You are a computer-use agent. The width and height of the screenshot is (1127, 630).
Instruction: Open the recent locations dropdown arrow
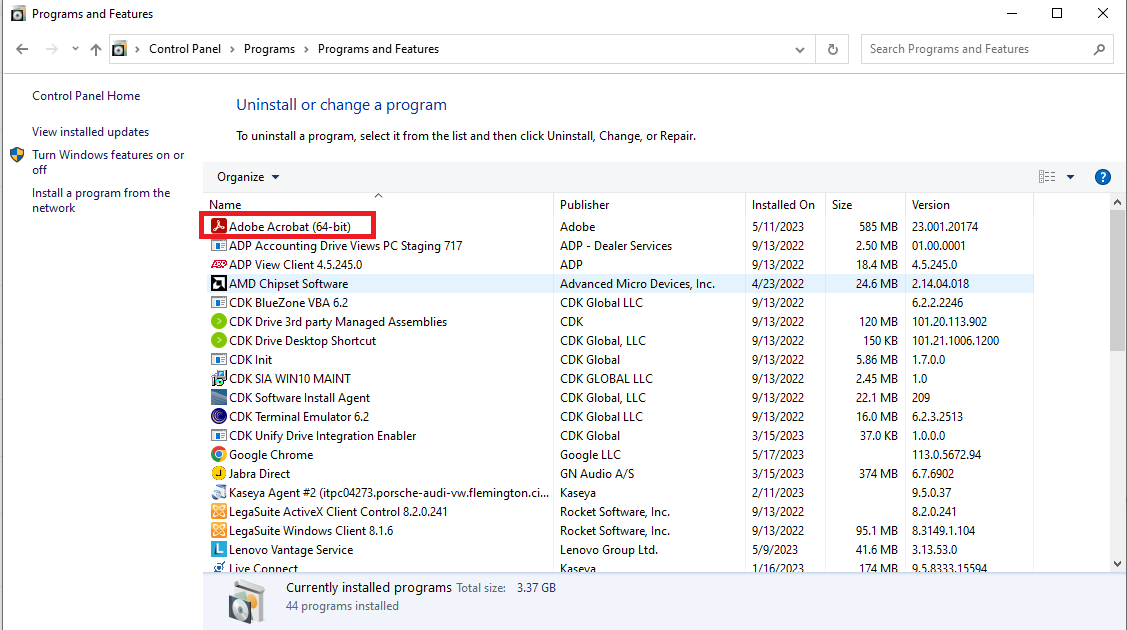[75, 49]
